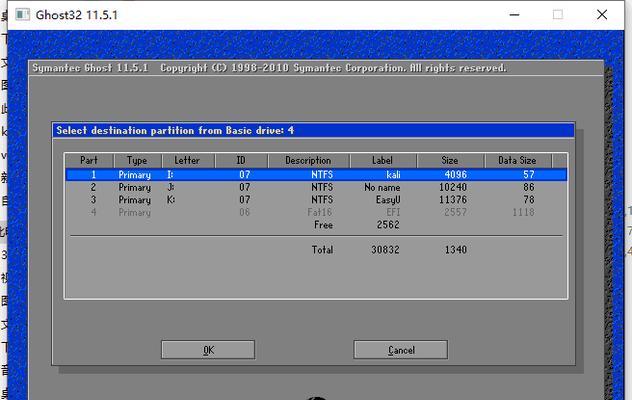The image size is (632, 400).
Task: Select partition 3 labeled EasyU
Action: (315, 200)
